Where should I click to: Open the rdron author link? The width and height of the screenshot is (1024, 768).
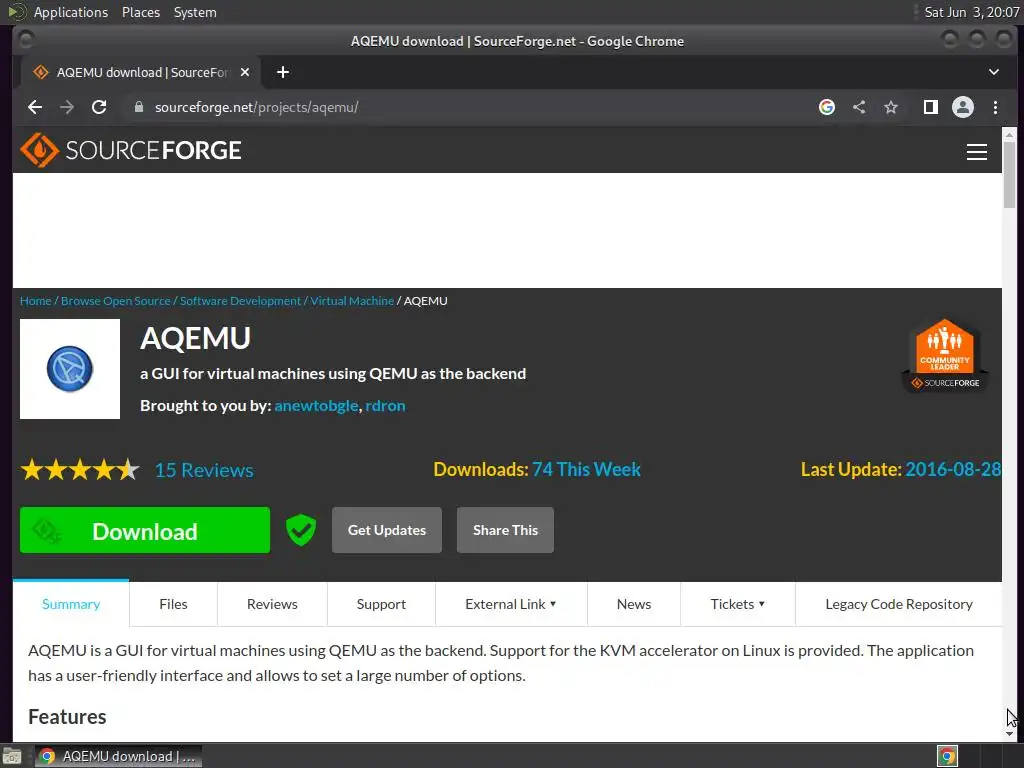(x=385, y=406)
